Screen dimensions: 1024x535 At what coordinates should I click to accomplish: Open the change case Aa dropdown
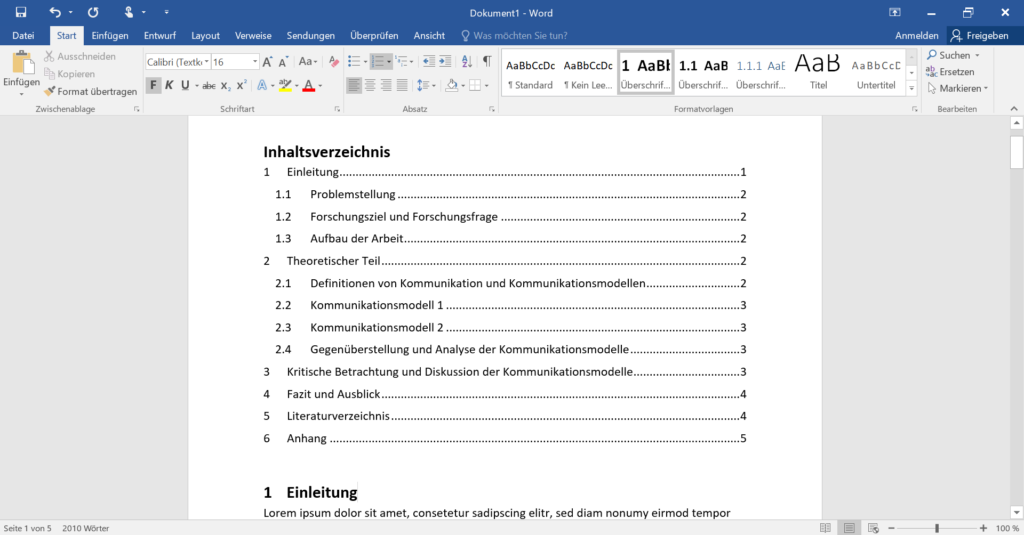[308, 62]
